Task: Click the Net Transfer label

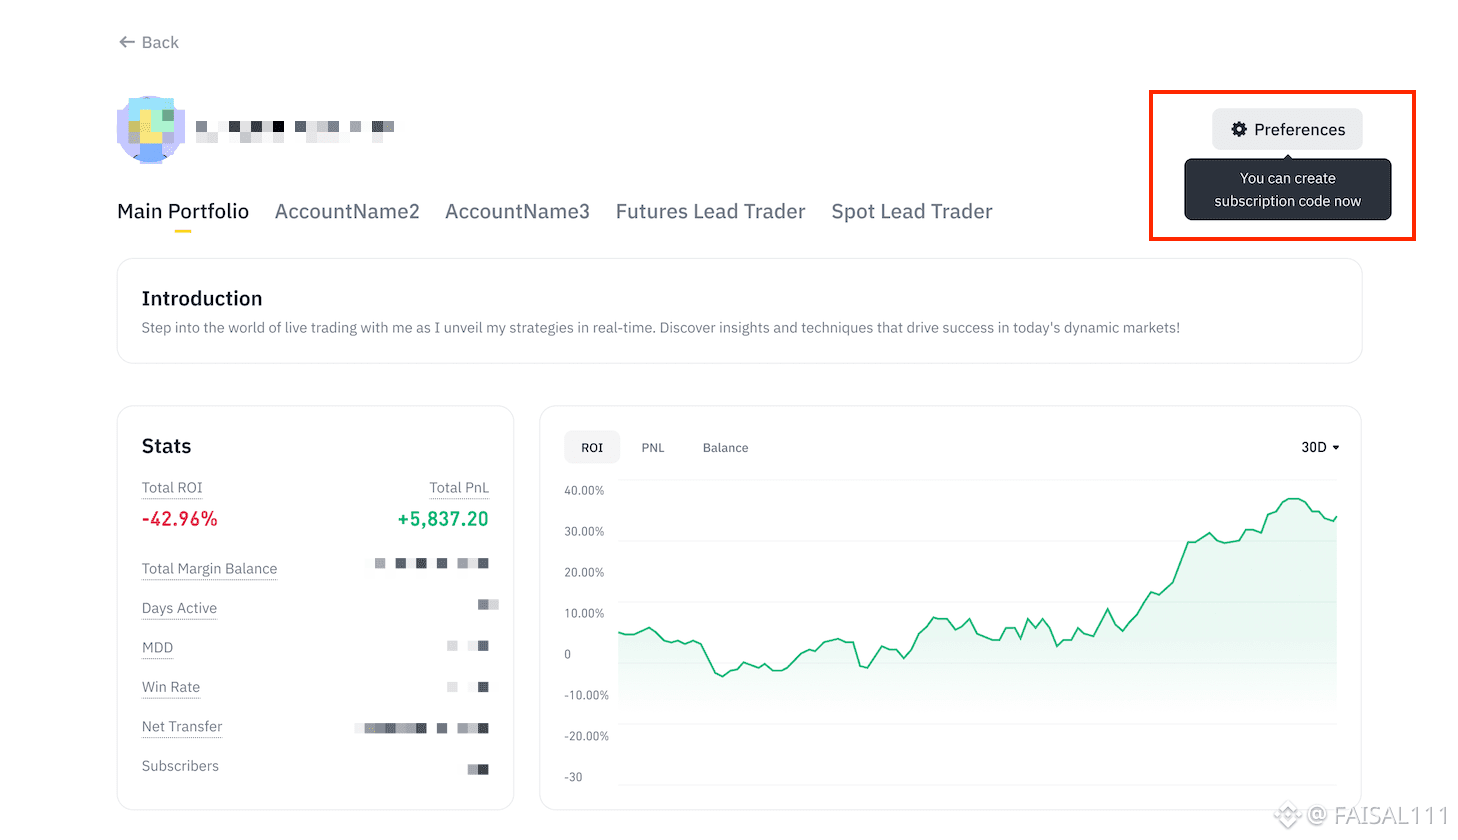Action: pyautogui.click(x=182, y=727)
